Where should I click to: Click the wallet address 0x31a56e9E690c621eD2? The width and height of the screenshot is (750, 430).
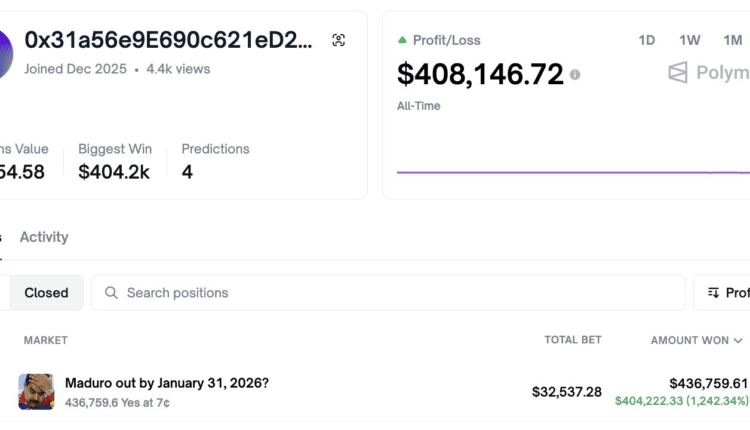pyautogui.click(x=168, y=40)
